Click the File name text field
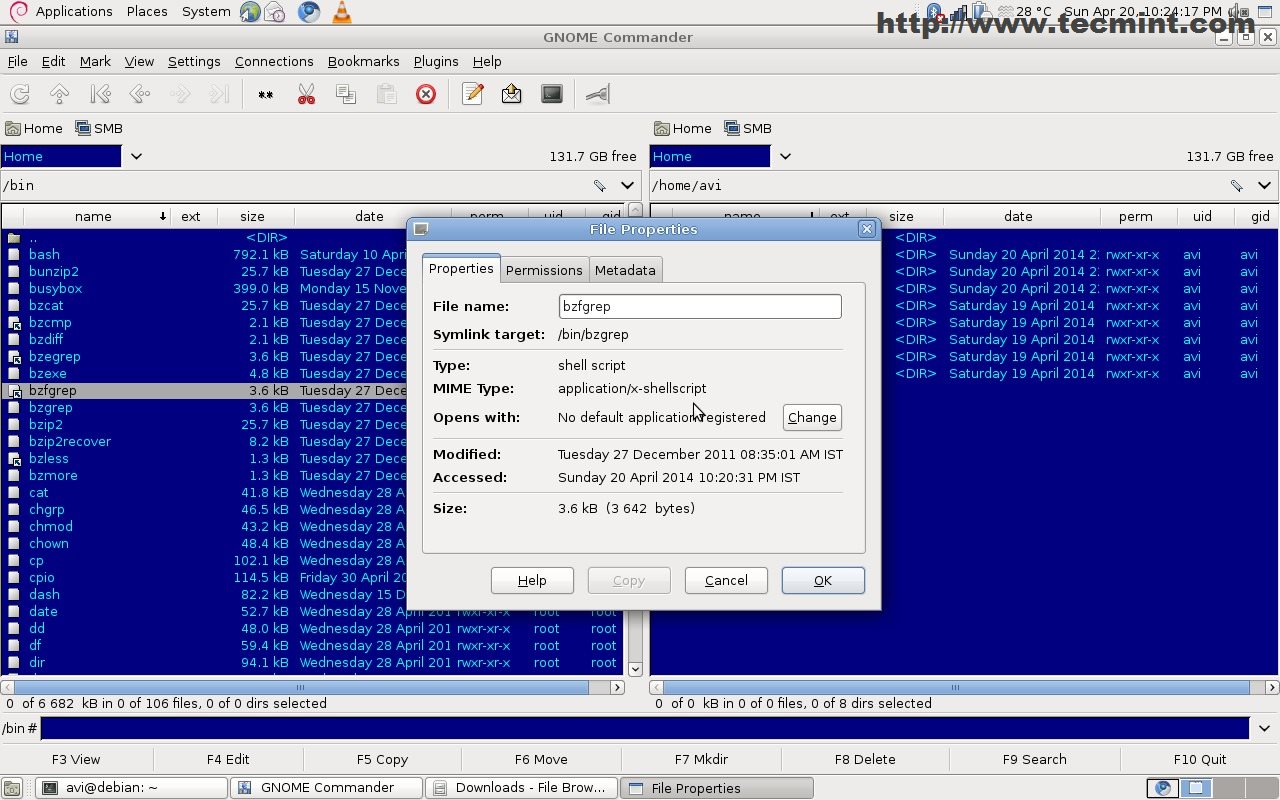This screenshot has height=800, width=1280. pyautogui.click(x=699, y=306)
